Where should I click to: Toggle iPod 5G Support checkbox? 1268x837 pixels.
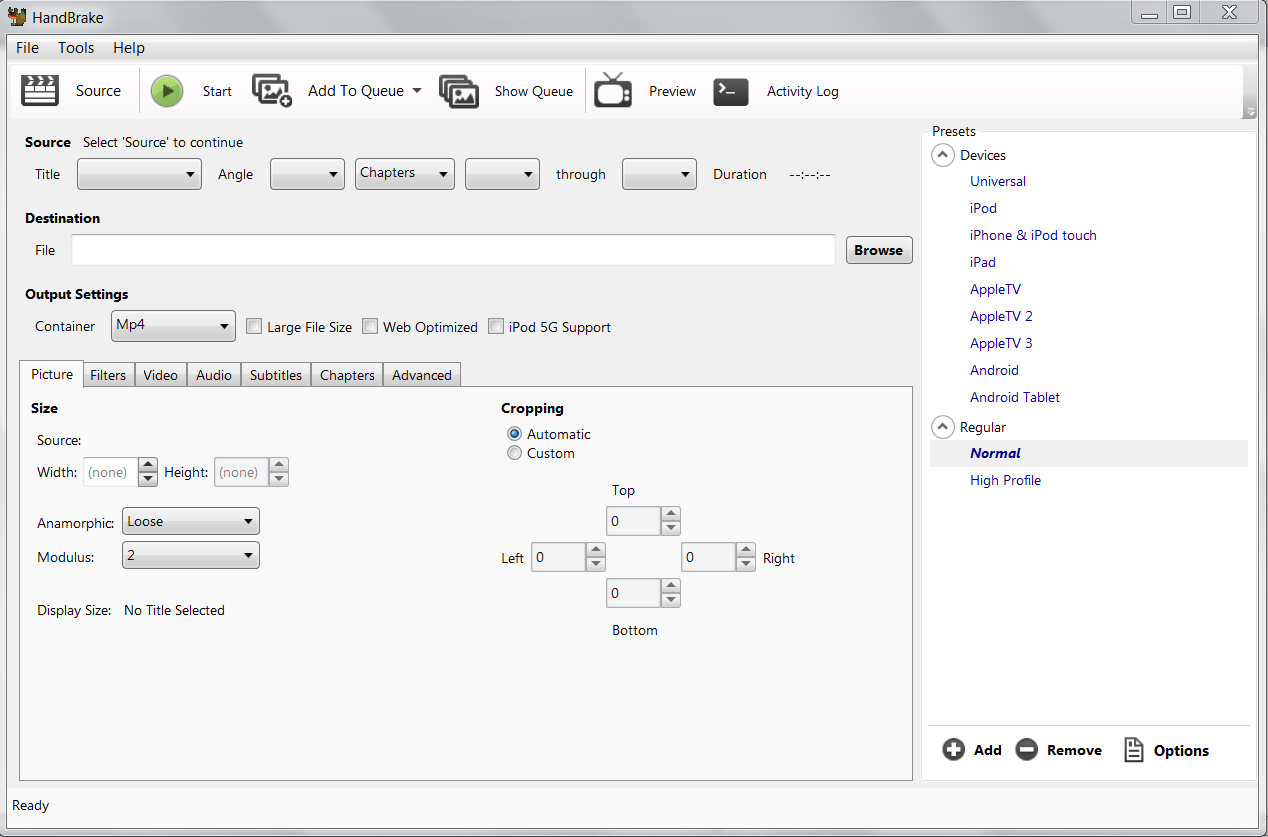tap(496, 326)
